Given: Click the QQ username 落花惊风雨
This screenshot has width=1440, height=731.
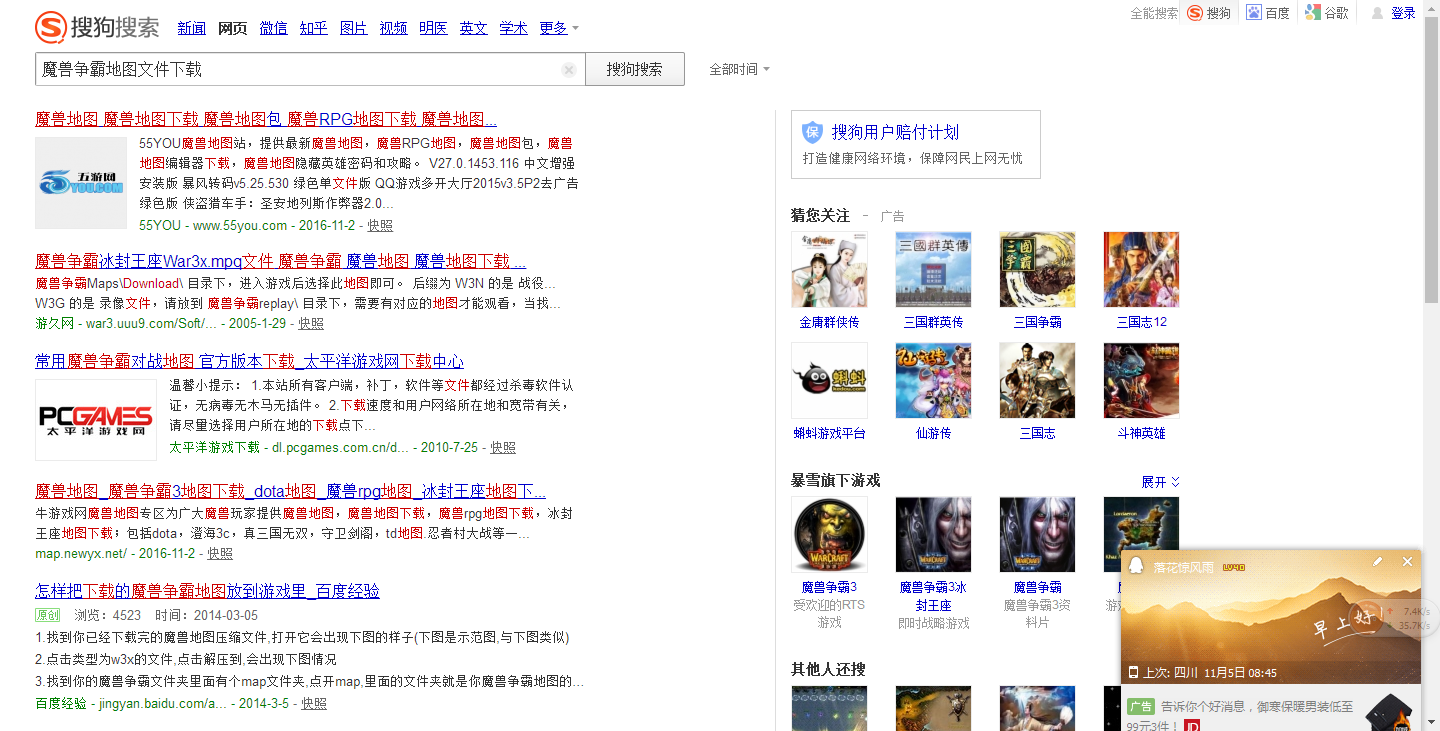Looking at the screenshot, I should pos(1183,567).
